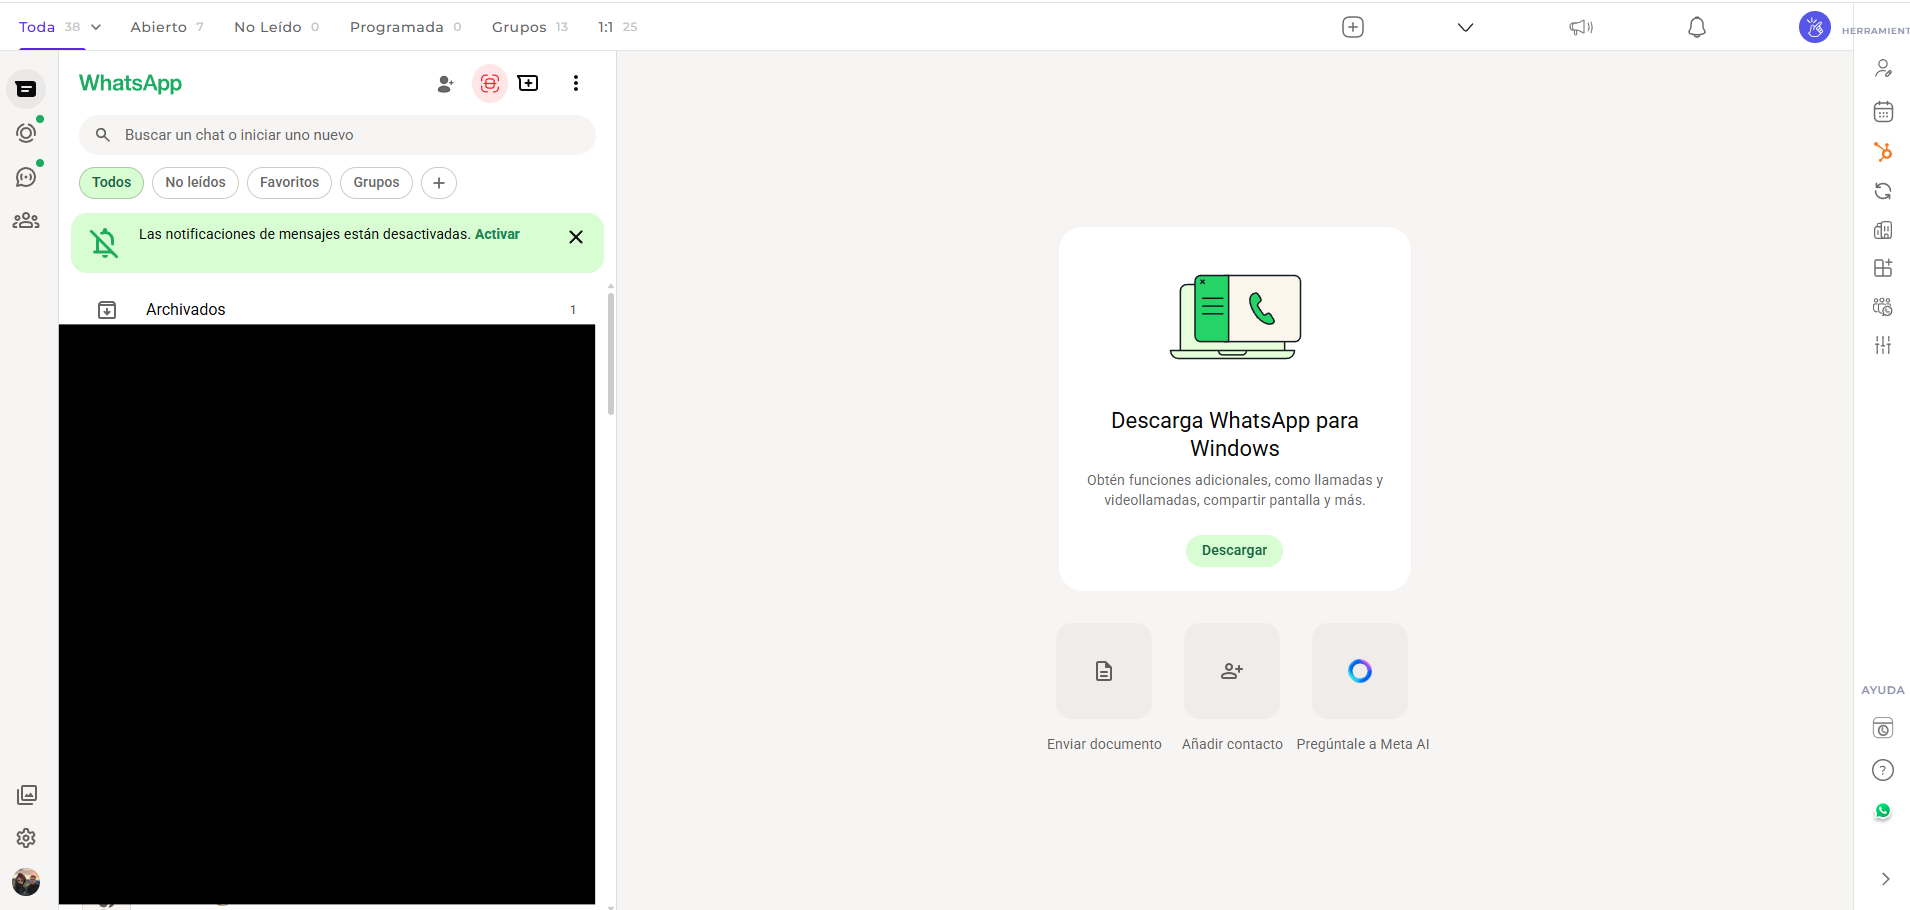Screen dimensions: 1910x910
Task: Click the notifications bell icon
Action: [x=1696, y=28]
